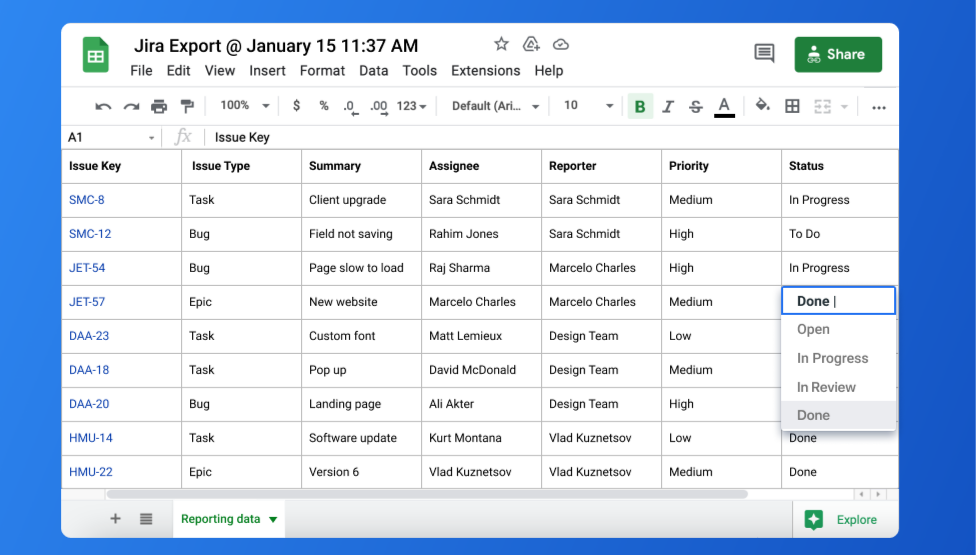The height and width of the screenshot is (555, 976).
Task: Click the move to folder icon
Action: click(531, 44)
